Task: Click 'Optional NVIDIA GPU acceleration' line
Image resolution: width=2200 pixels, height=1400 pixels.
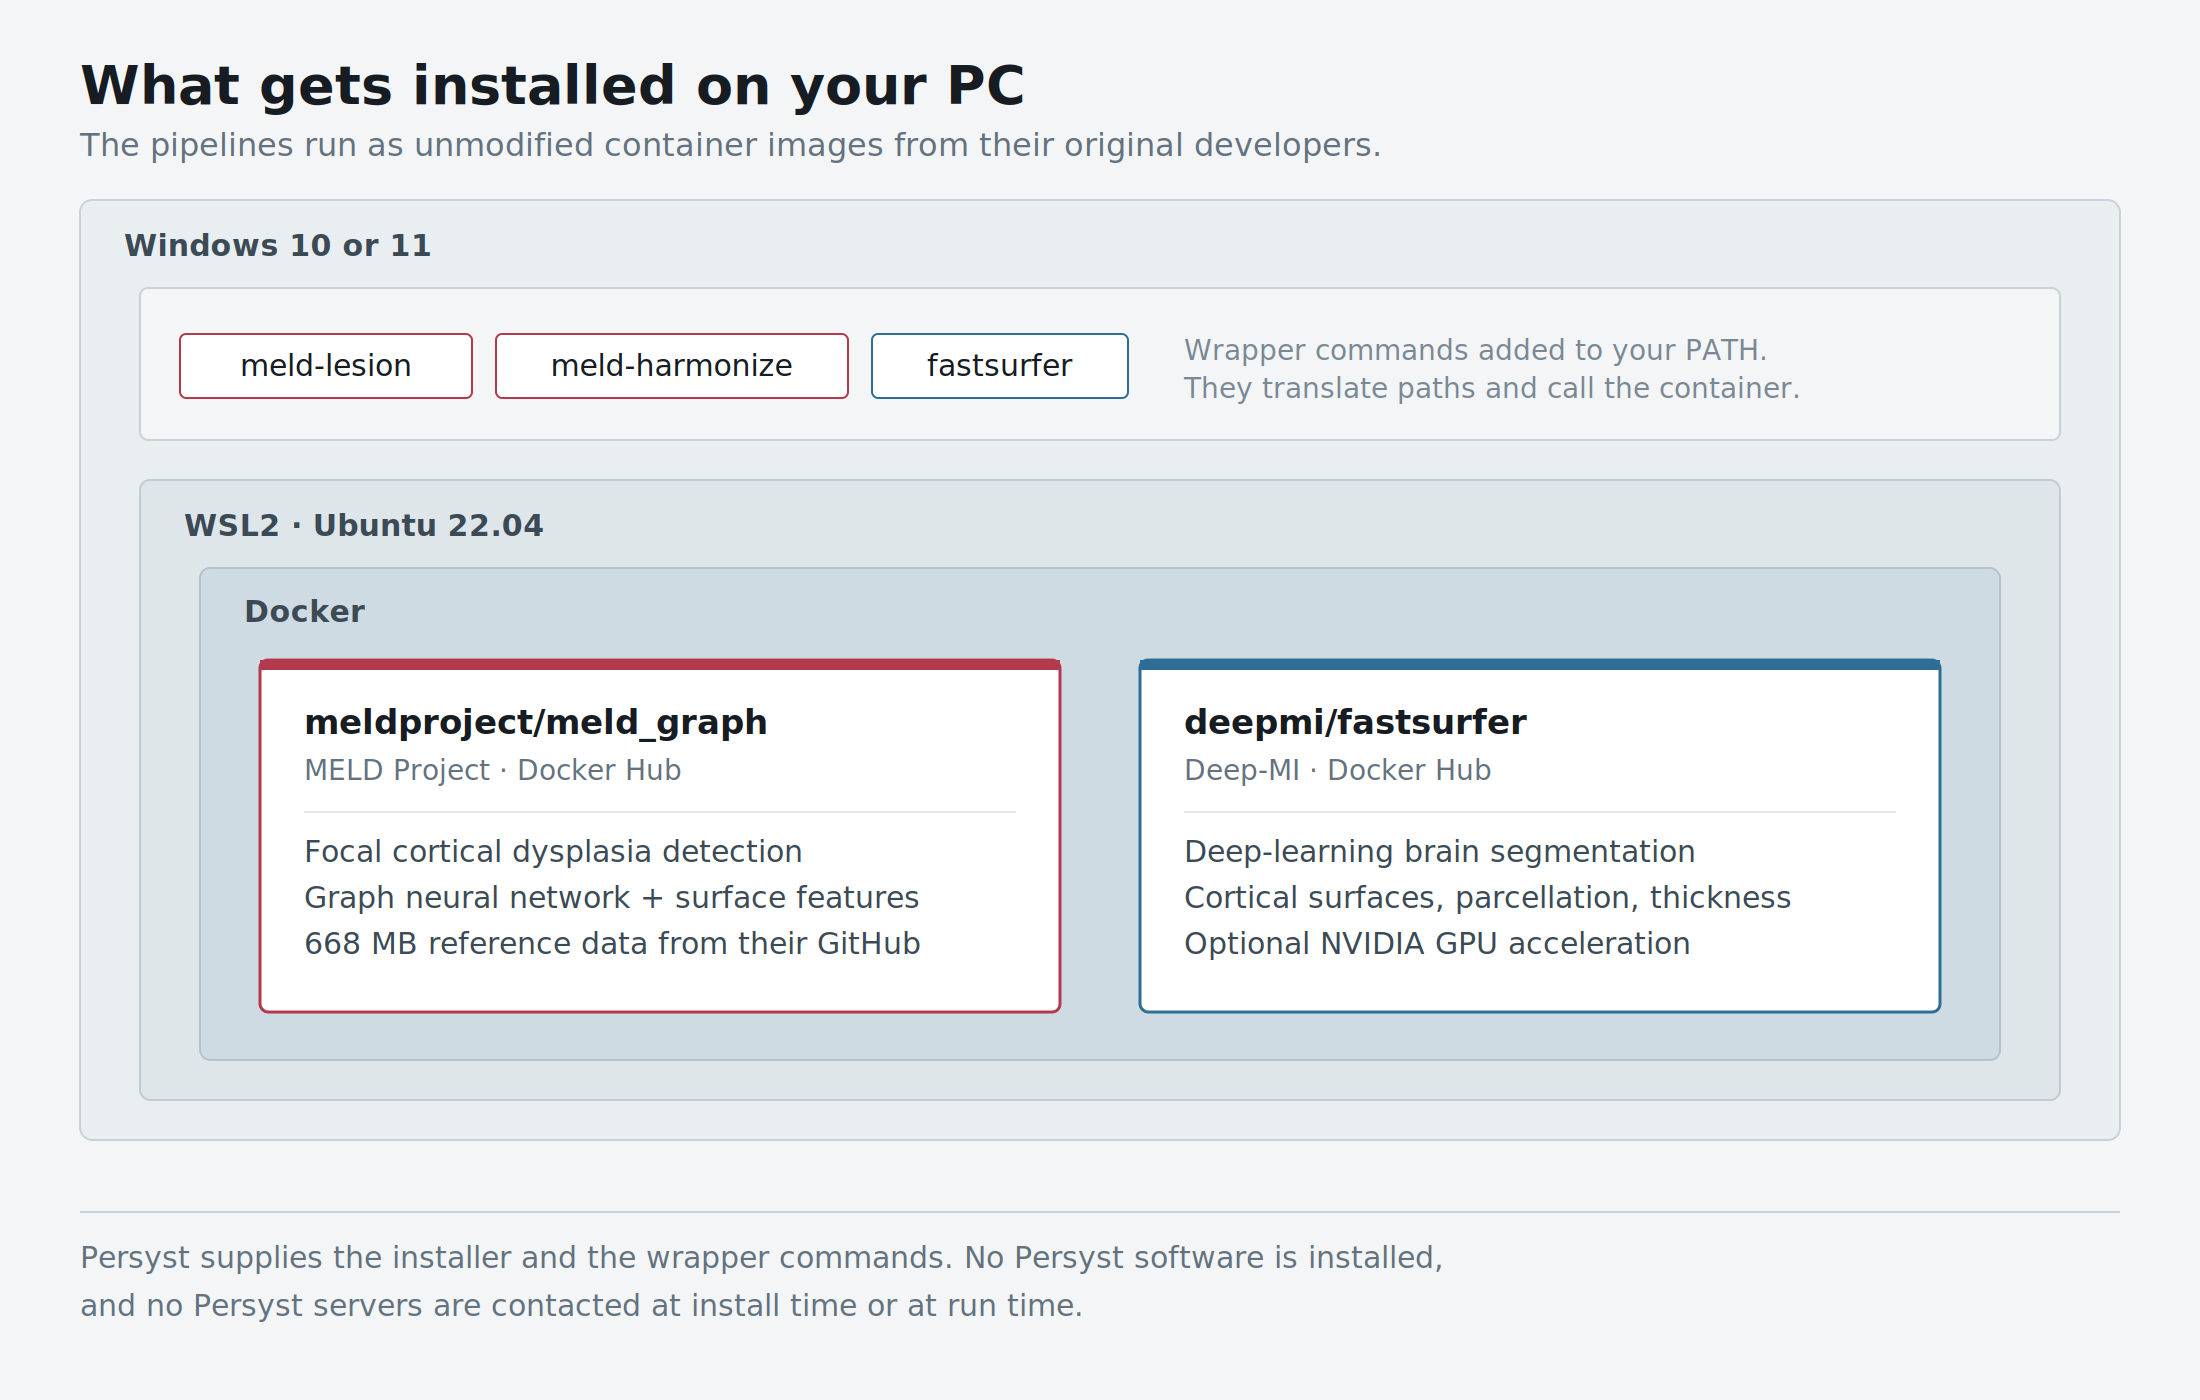Action: [1437, 943]
